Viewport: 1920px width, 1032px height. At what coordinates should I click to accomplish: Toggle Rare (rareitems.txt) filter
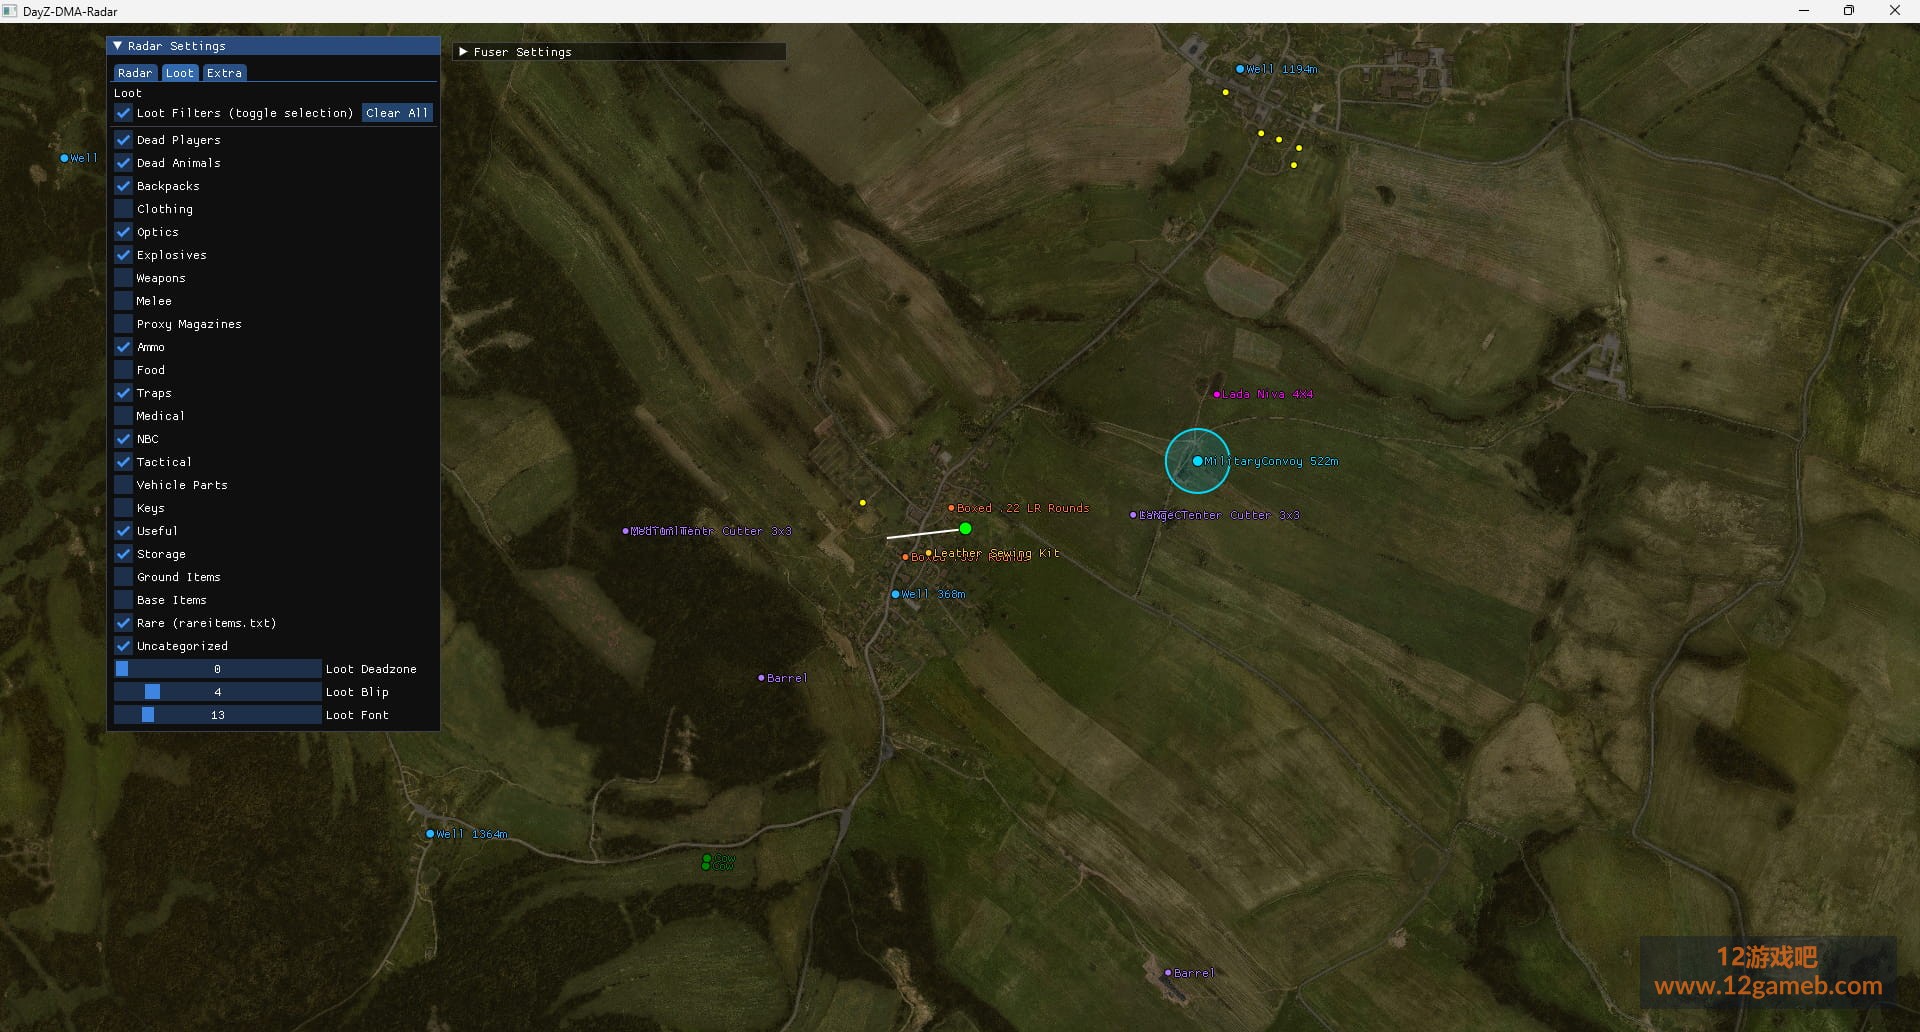point(123,623)
